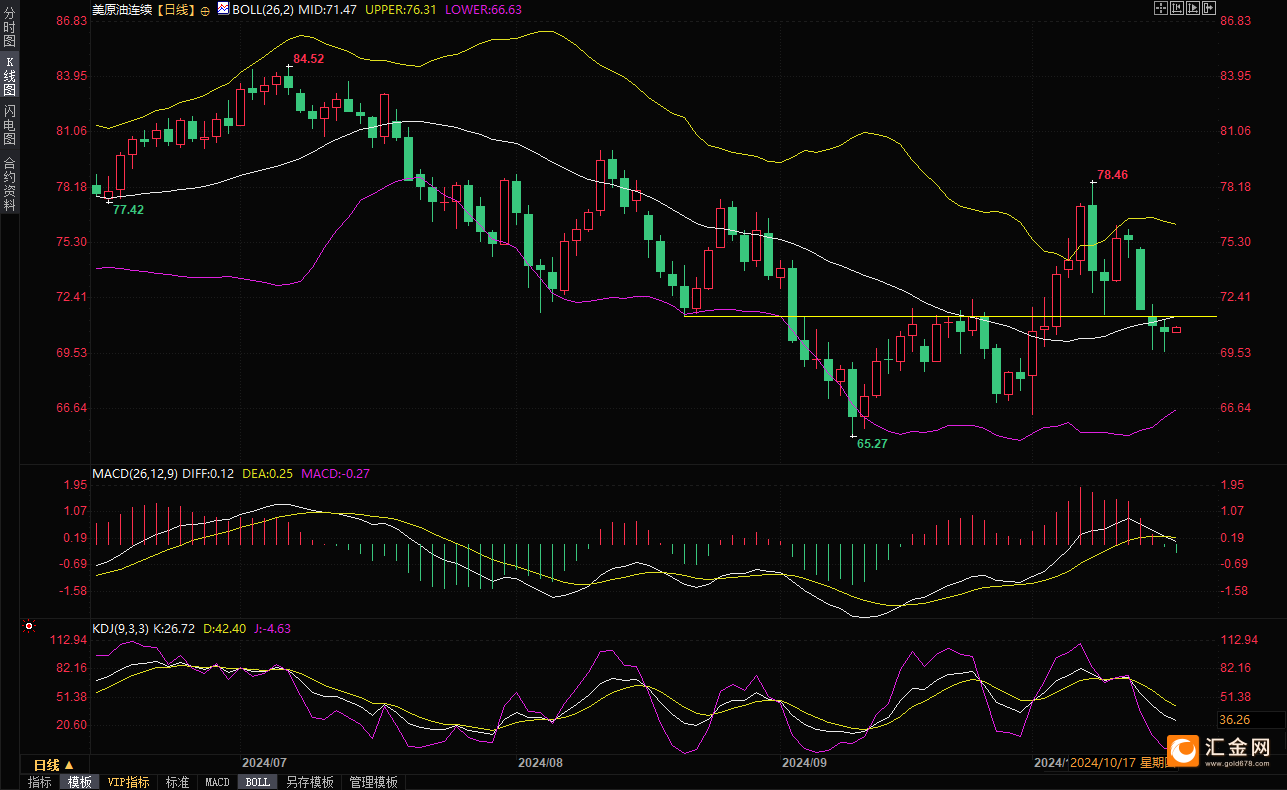The height and width of the screenshot is (790, 1287).
Task: Click the shrink-to-left chart icon
Action: [x=1177, y=8]
